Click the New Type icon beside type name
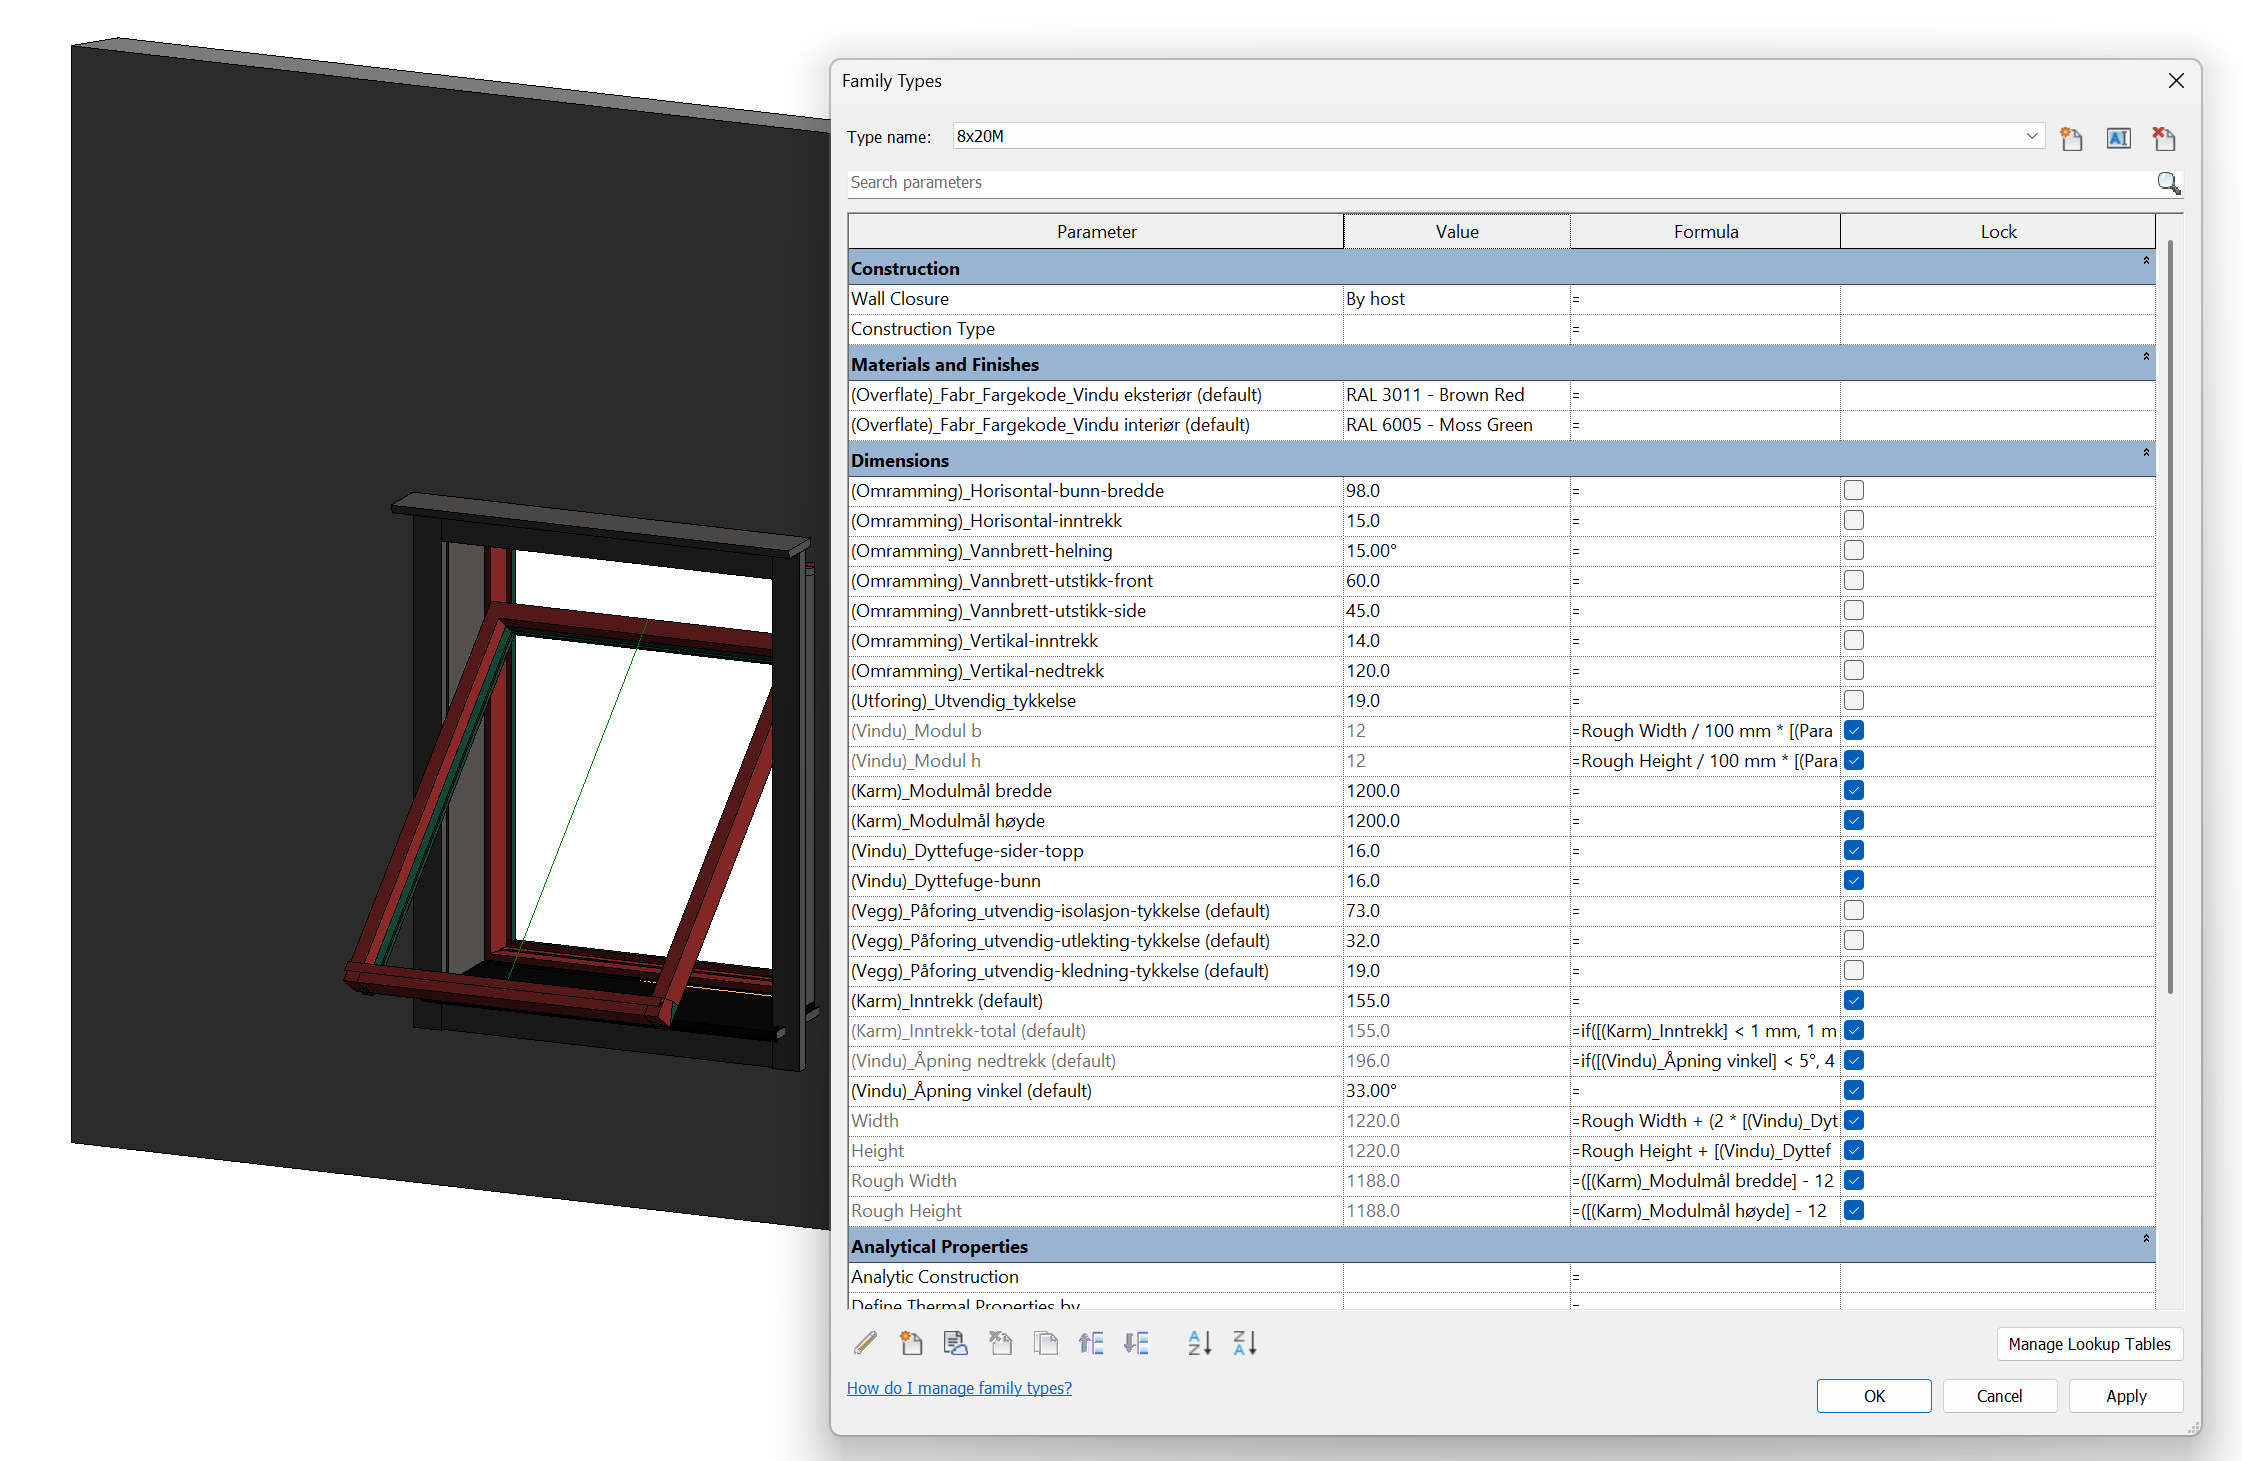 (2071, 138)
